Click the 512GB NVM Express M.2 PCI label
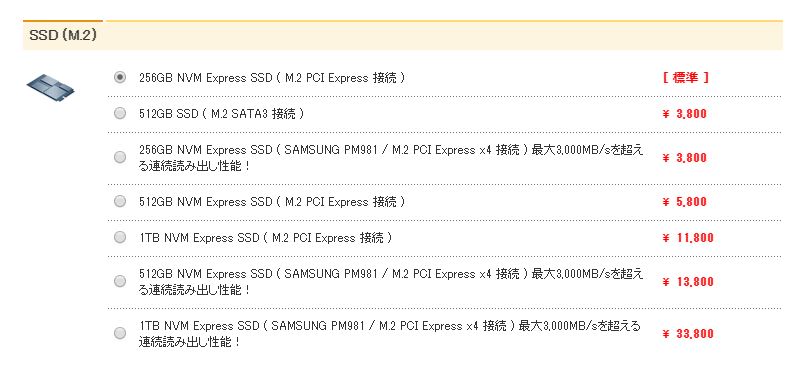This screenshot has width=802, height=373. 272,202
